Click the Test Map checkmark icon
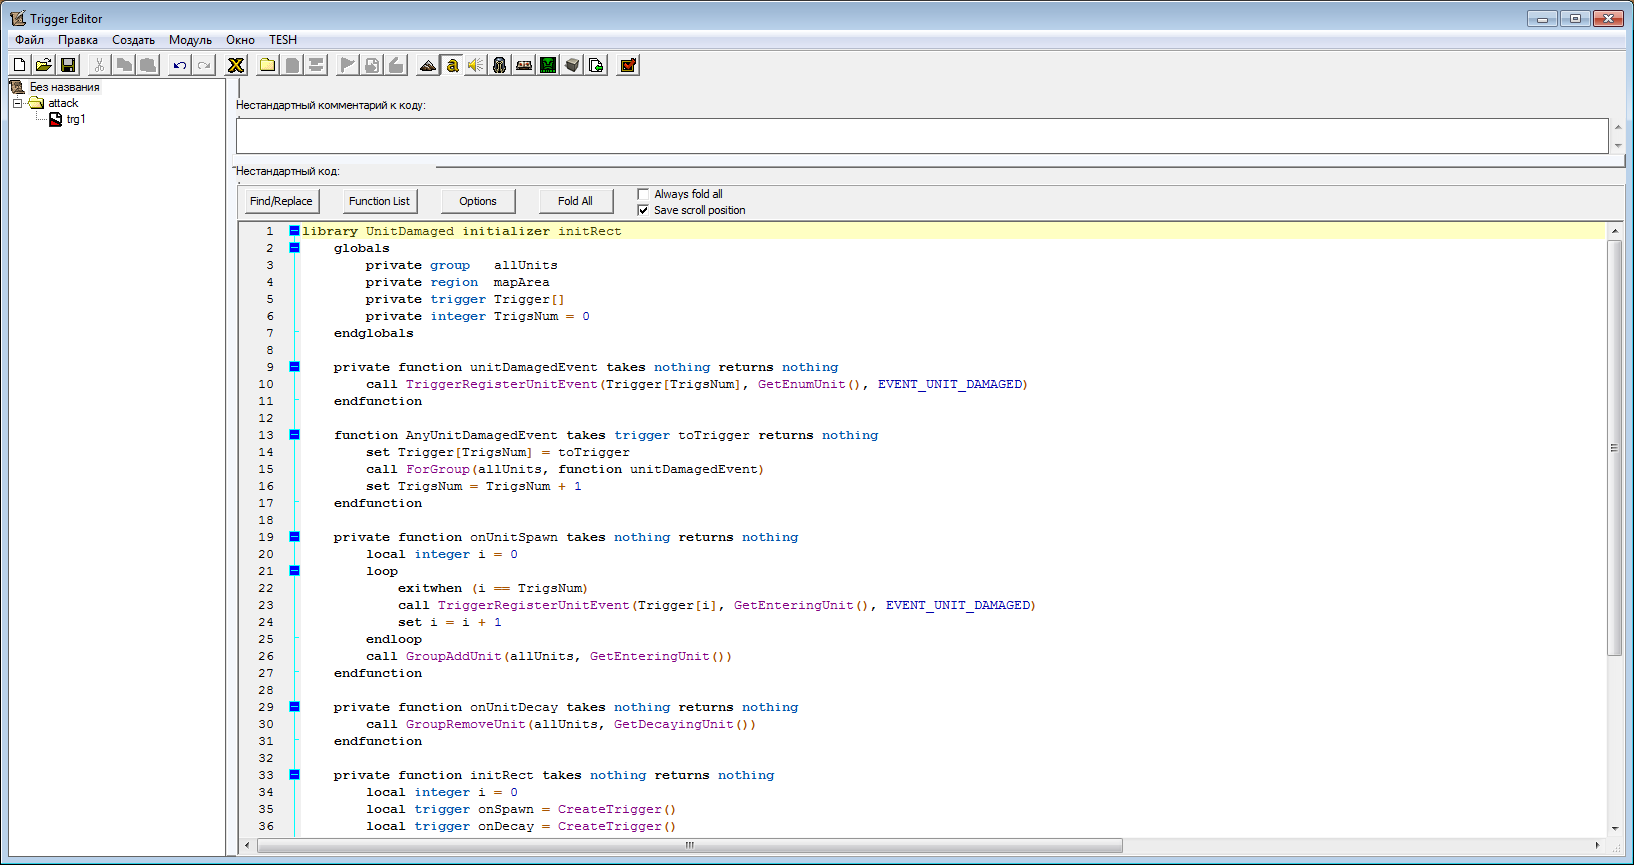This screenshot has height=865, width=1634. click(628, 65)
